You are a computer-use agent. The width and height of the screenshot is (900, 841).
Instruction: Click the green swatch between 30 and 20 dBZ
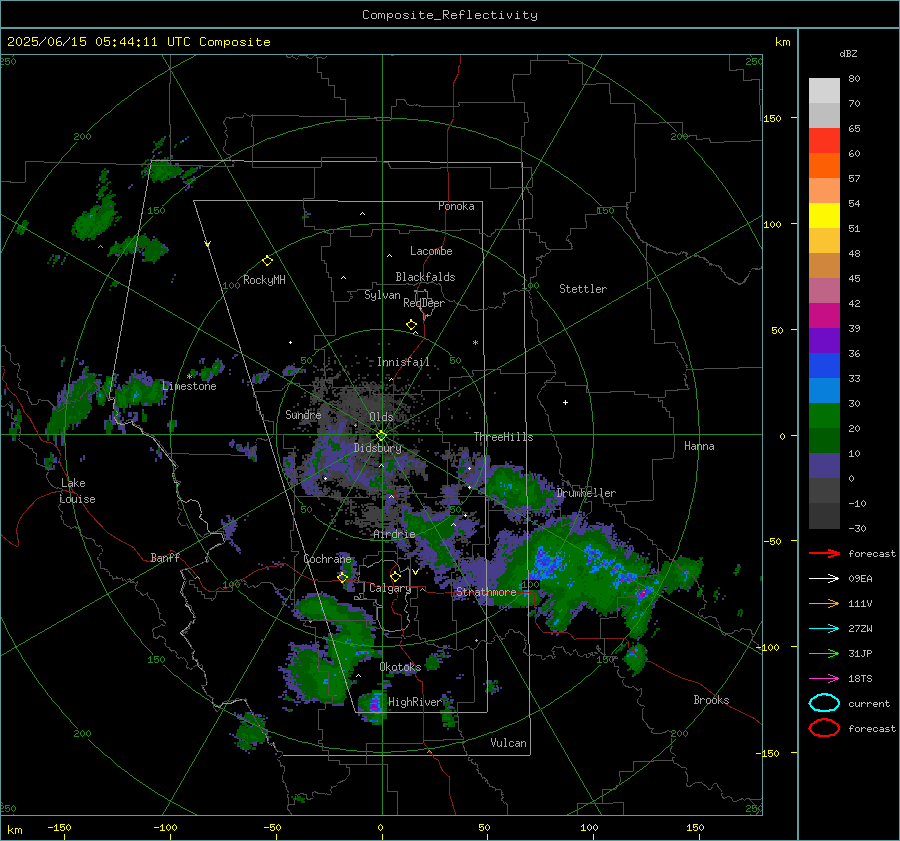coord(824,416)
